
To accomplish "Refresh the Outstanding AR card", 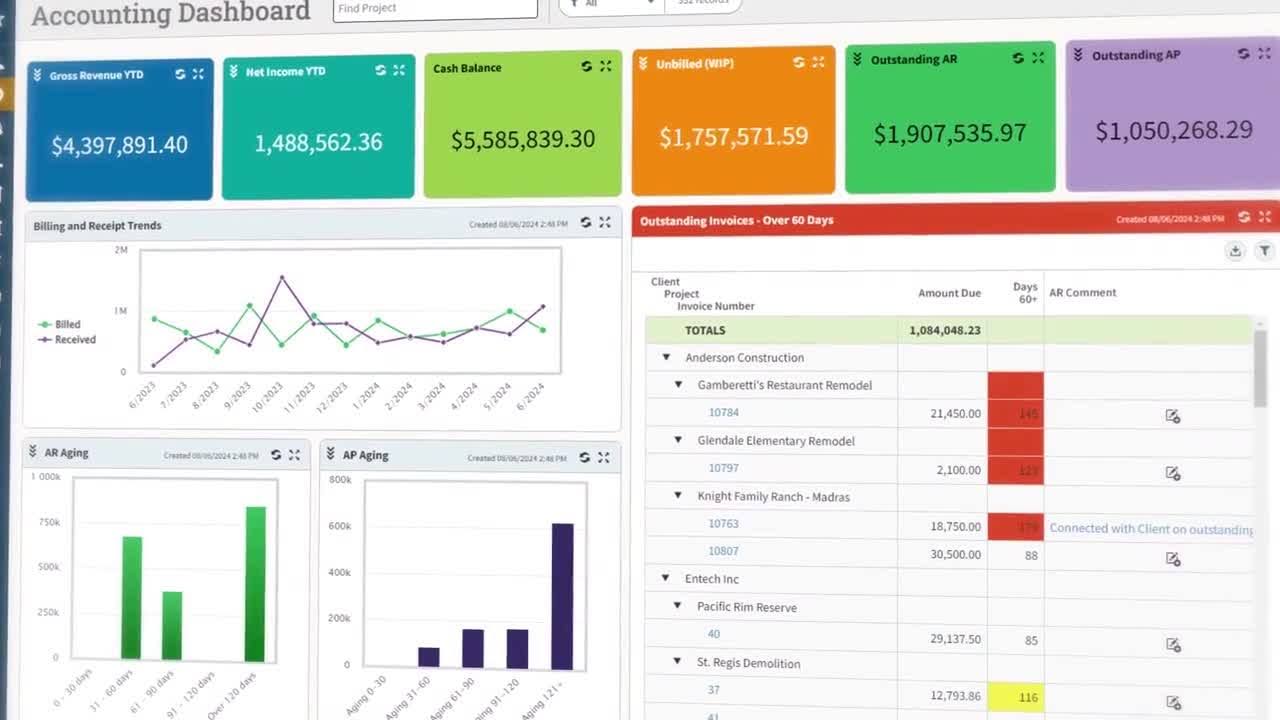I will point(1018,58).
